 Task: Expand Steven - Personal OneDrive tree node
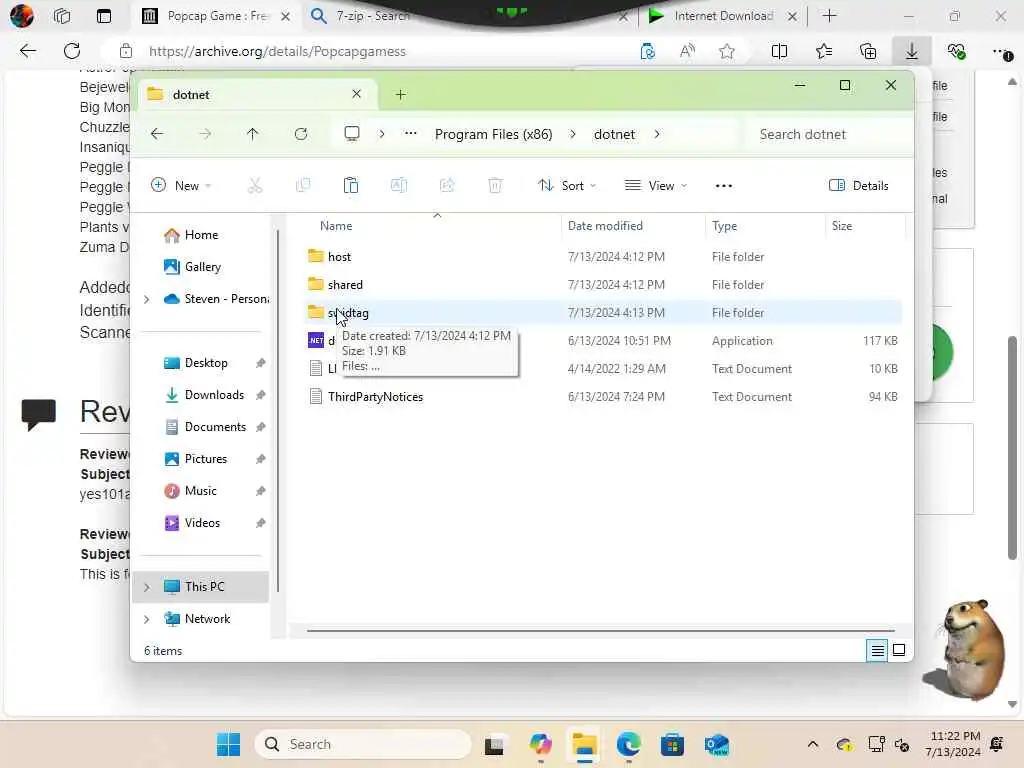click(x=147, y=299)
